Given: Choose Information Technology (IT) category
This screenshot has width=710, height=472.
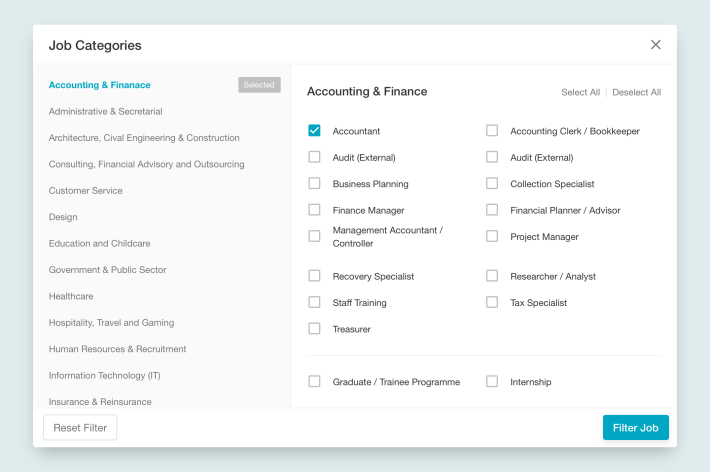Looking at the screenshot, I should 104,375.
